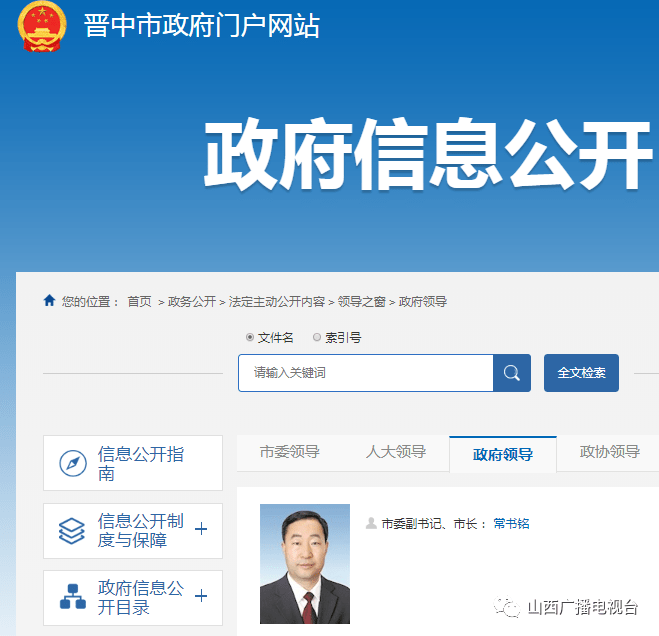Viewport: 659px width, 636px height.
Task: Click the layers icon for 信息公开制度与保障
Action: coord(71,530)
